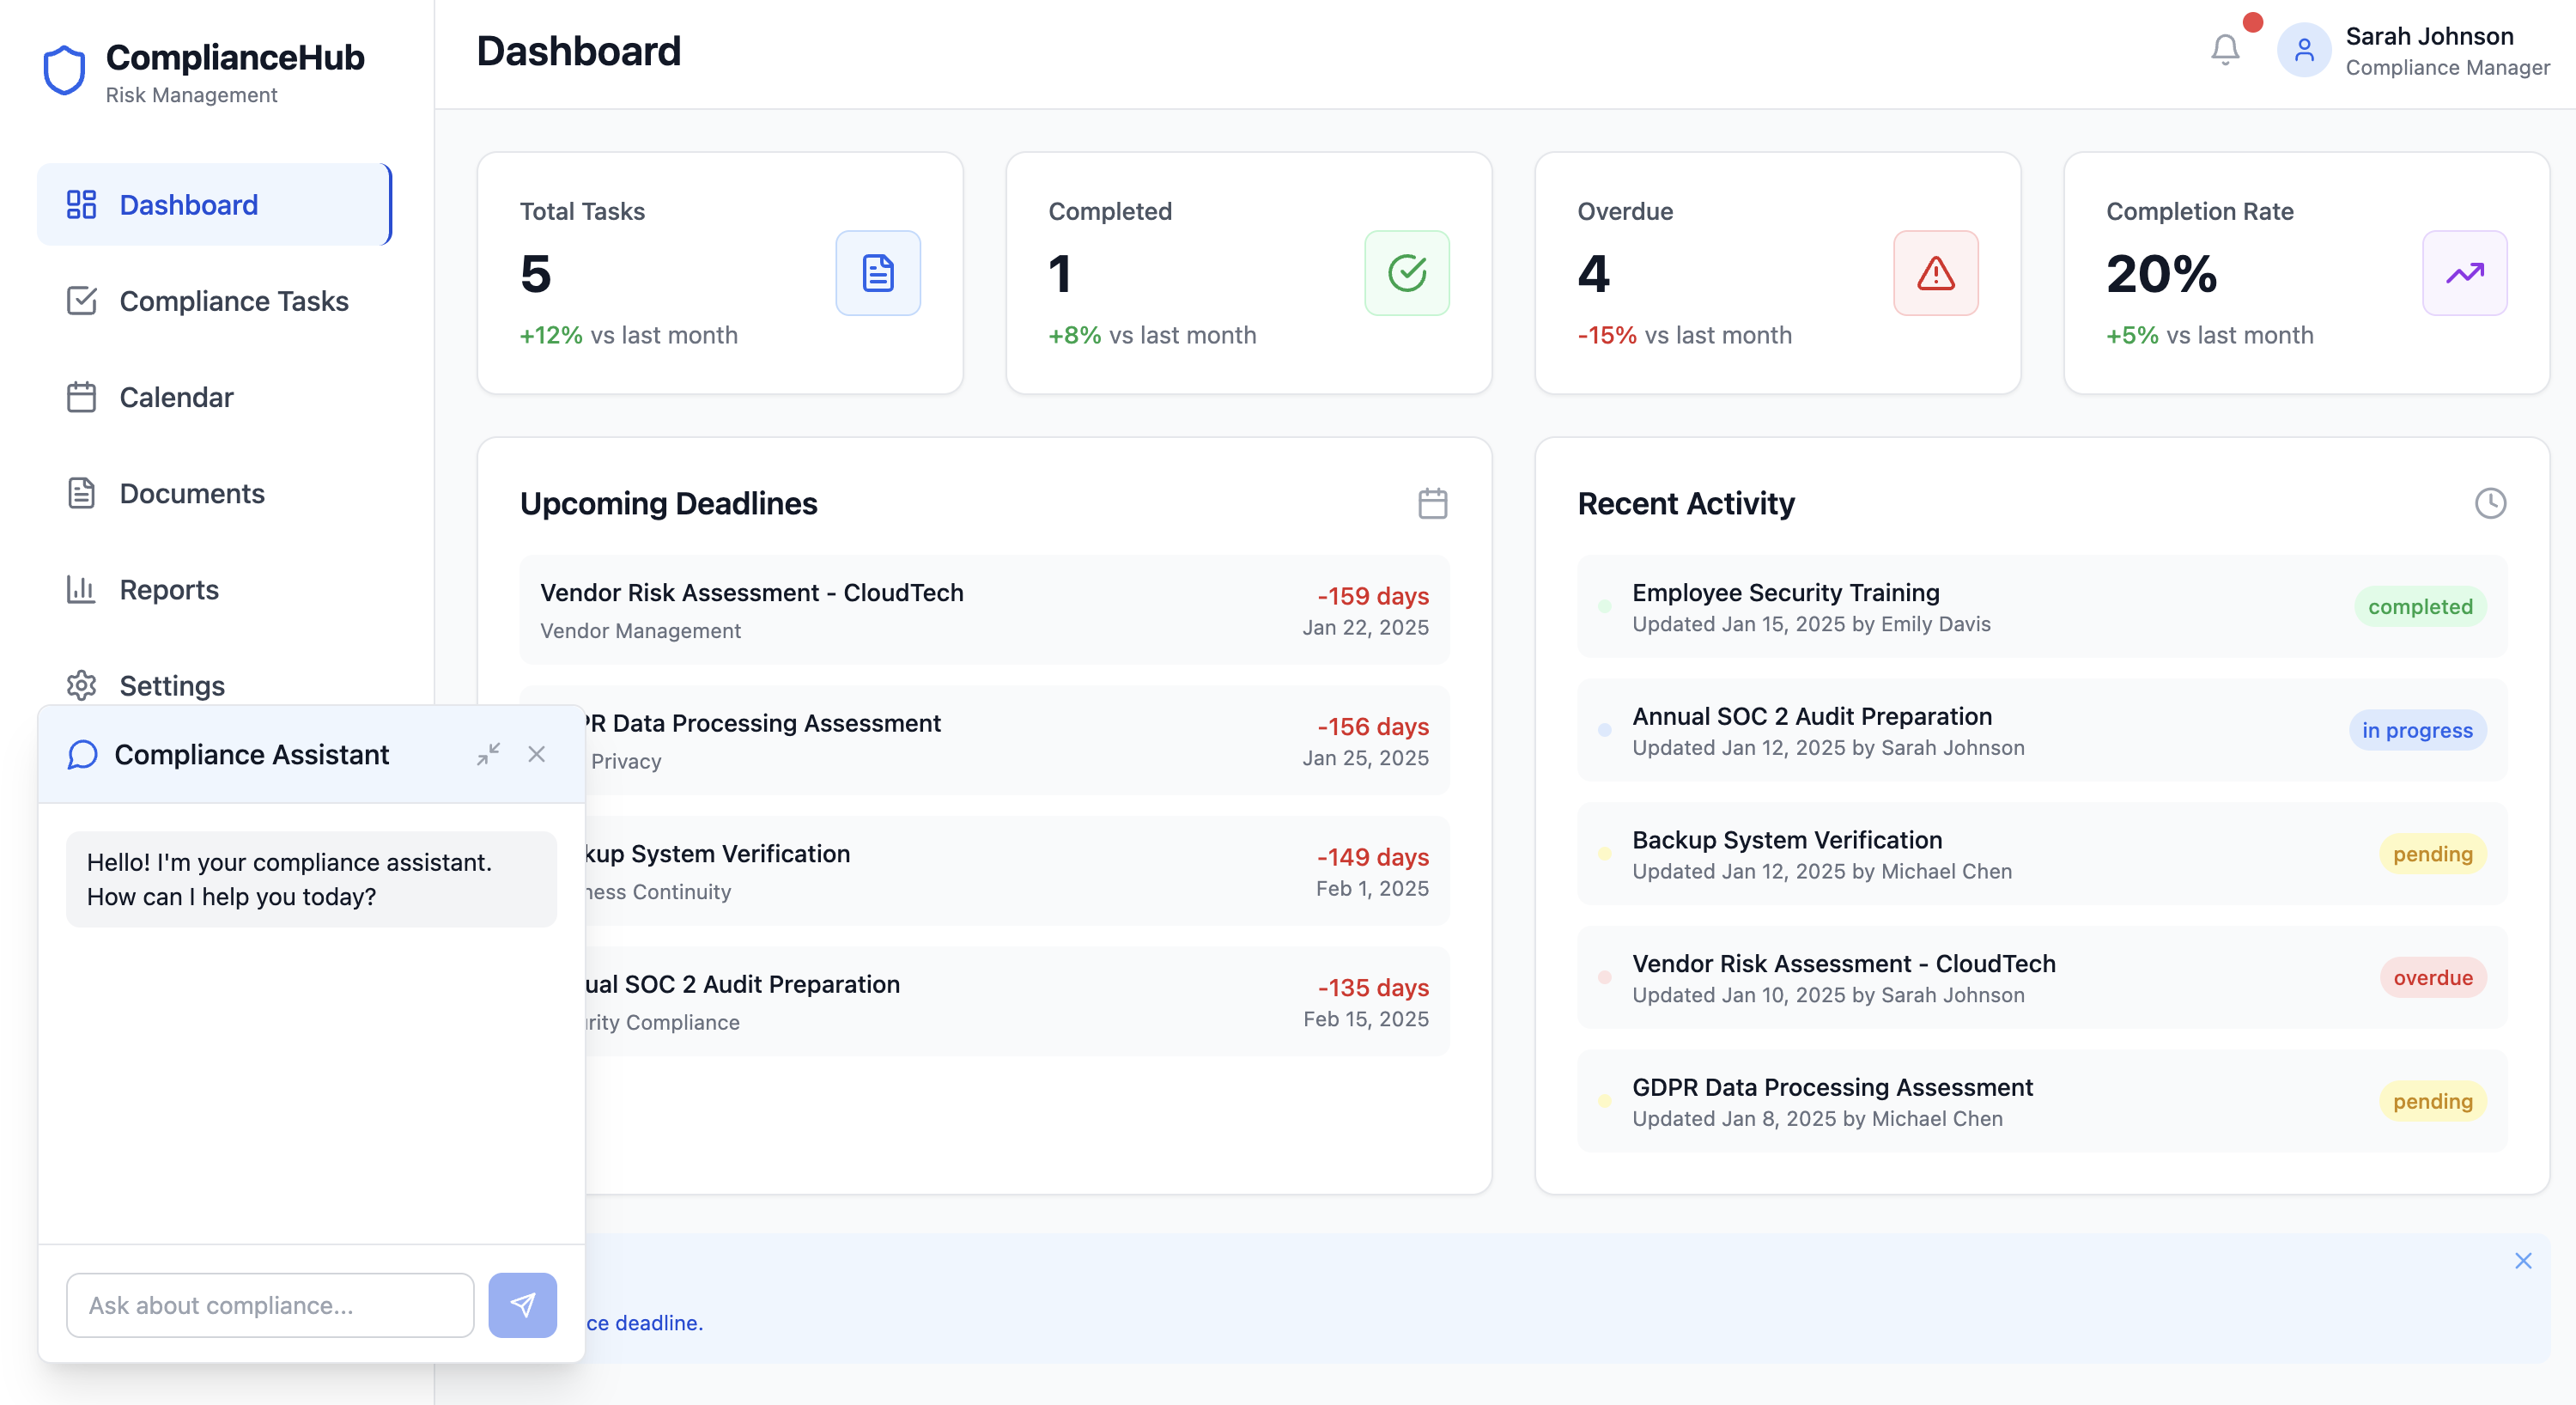Screen dimensions: 2576x1405
Task: Open Sarah Johnson's profile avatar
Action: pos(2303,50)
